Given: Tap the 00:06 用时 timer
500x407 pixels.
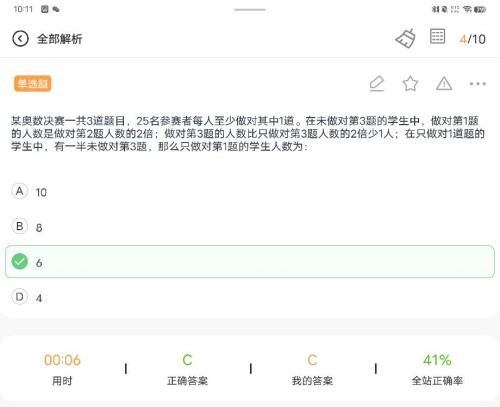Looking at the screenshot, I should (x=62, y=369).
